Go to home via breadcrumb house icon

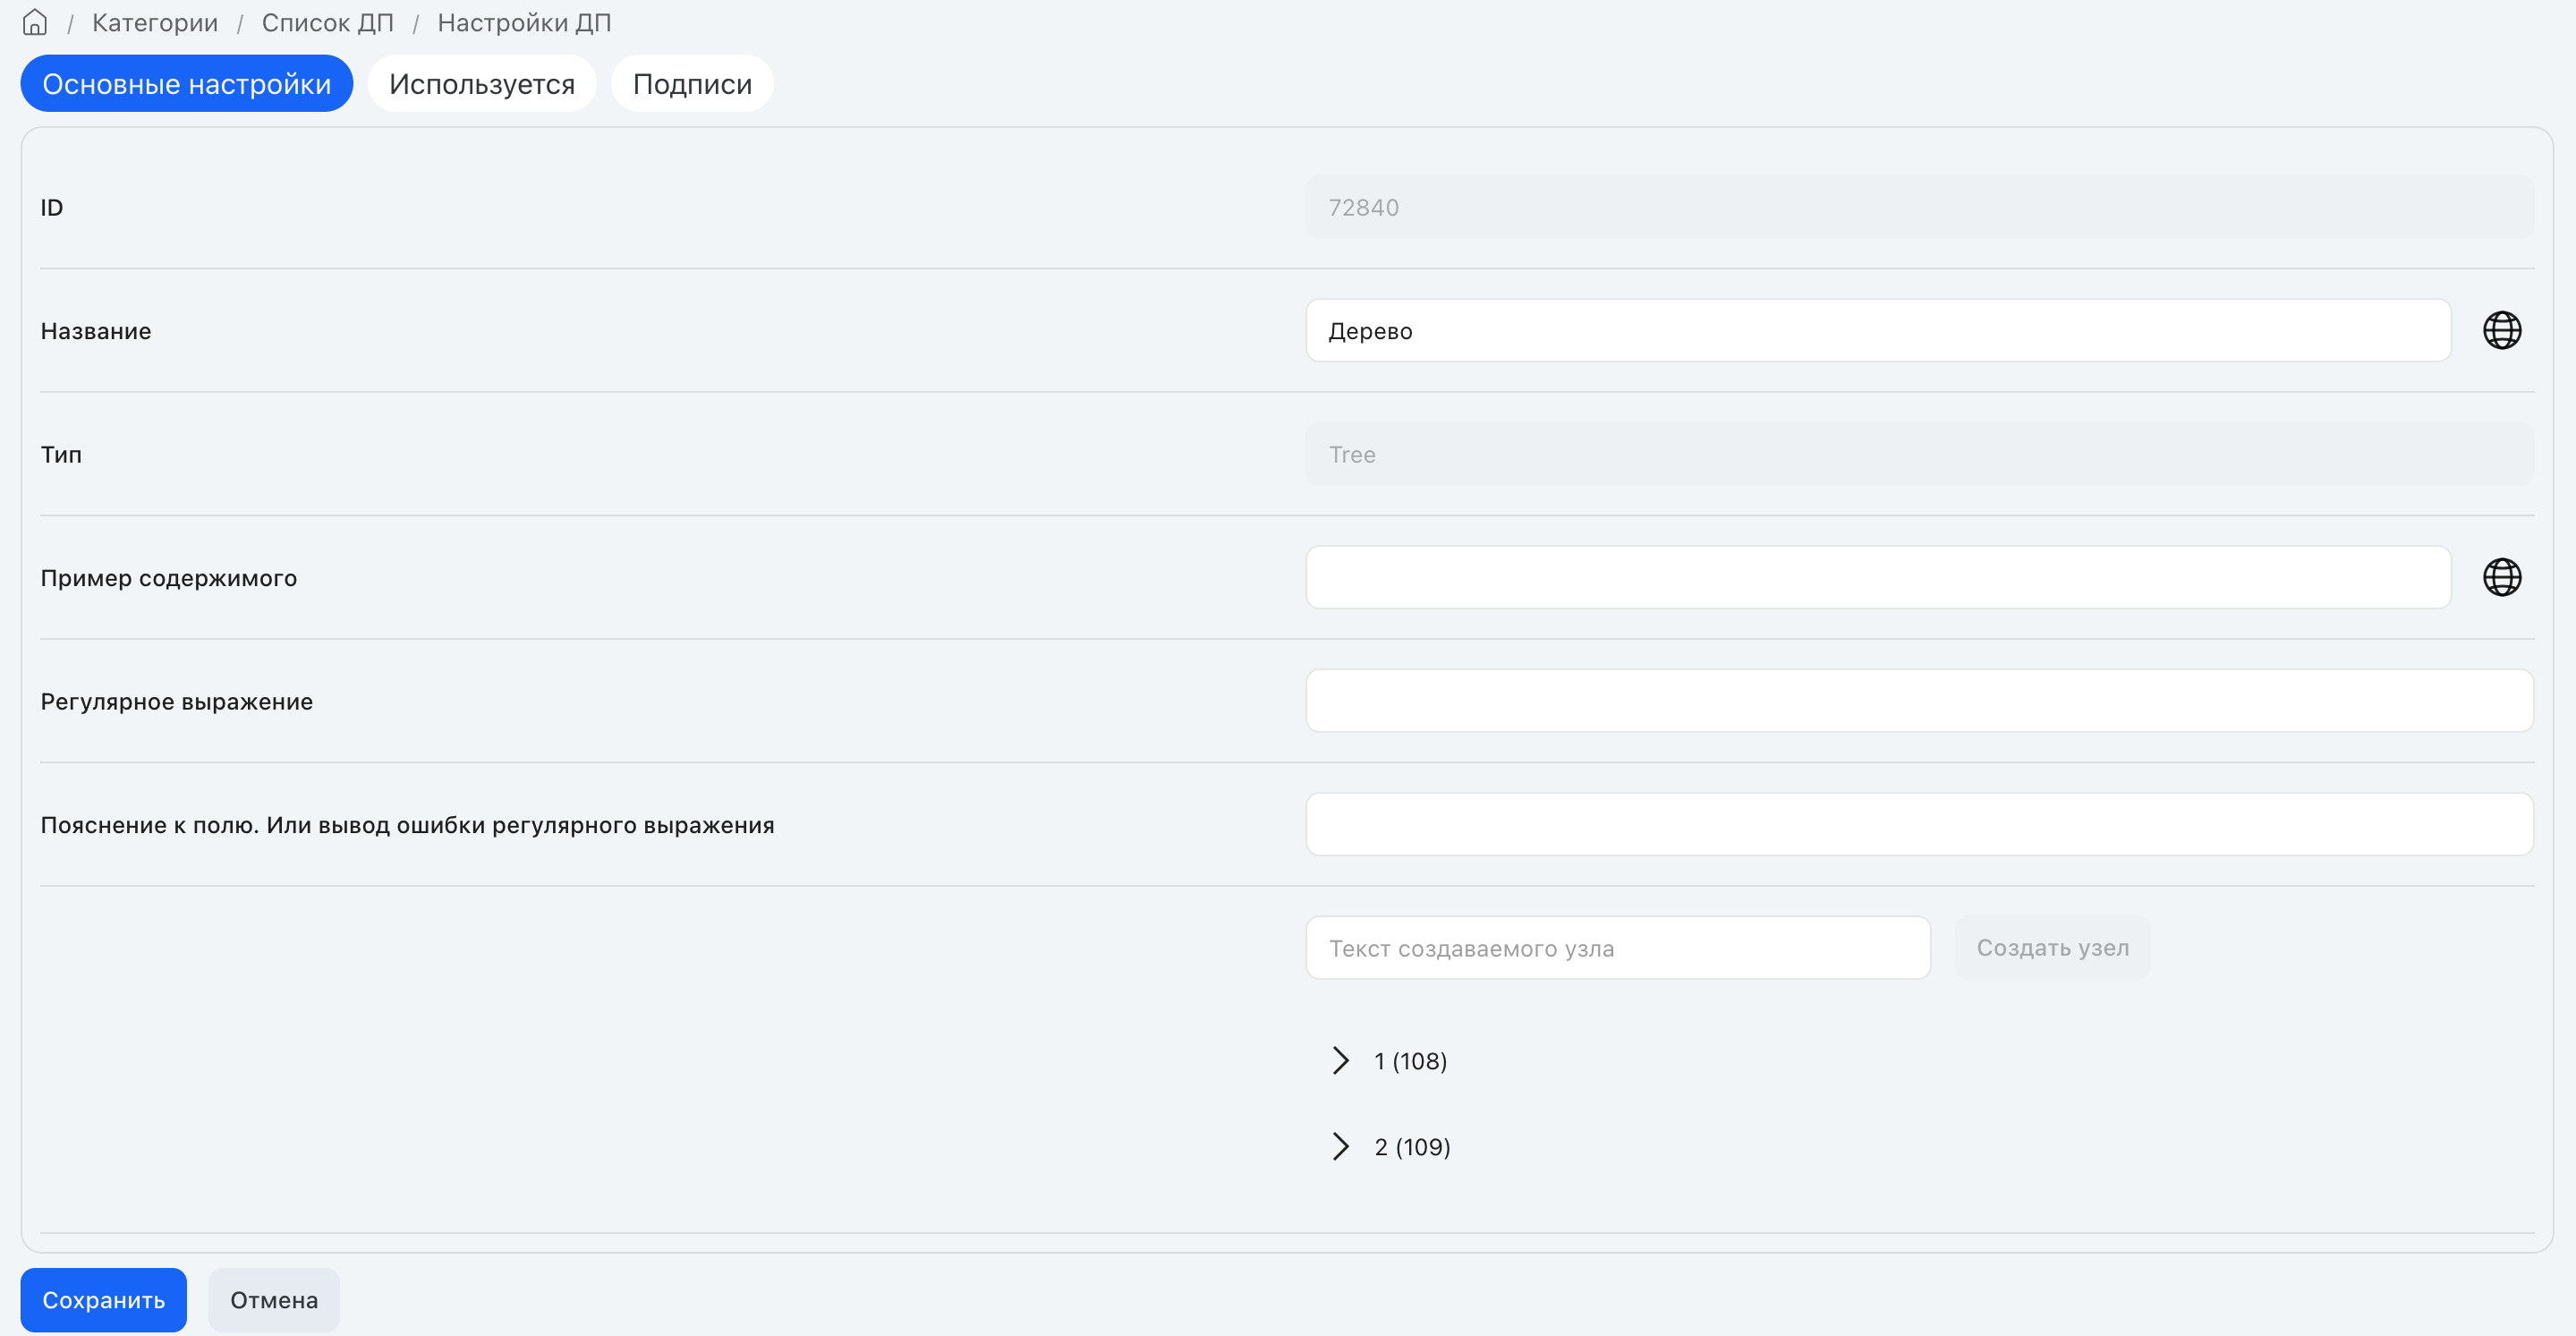coord(35,22)
